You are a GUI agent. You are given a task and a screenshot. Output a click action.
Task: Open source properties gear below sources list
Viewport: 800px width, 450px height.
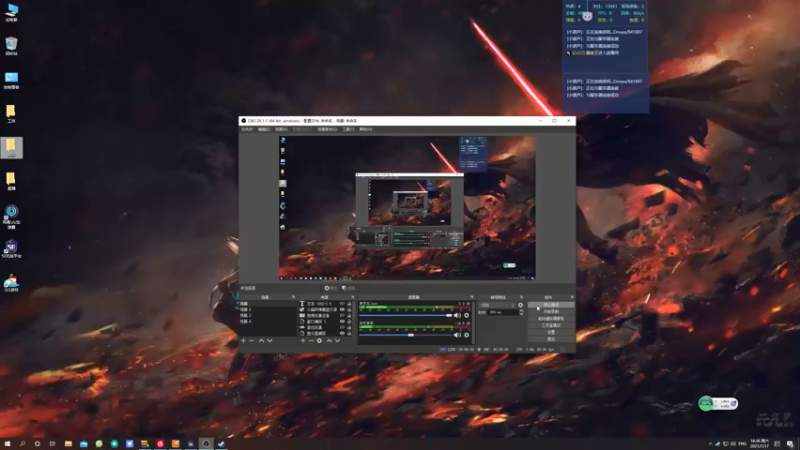[319, 341]
